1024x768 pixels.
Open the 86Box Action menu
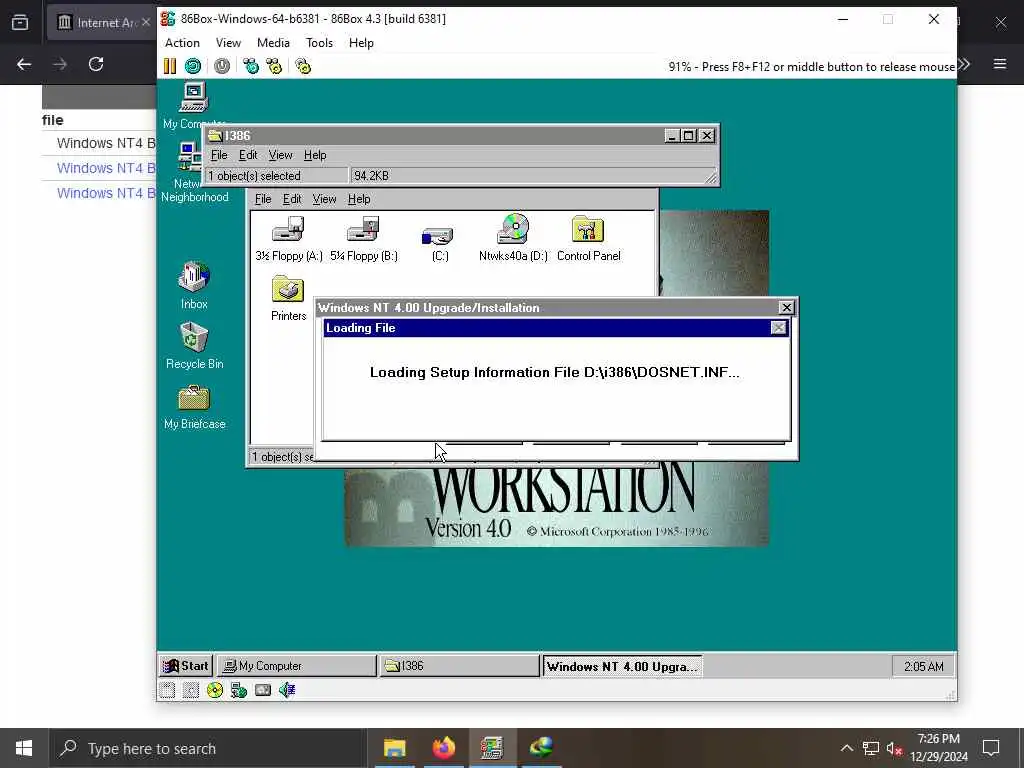[x=182, y=42]
